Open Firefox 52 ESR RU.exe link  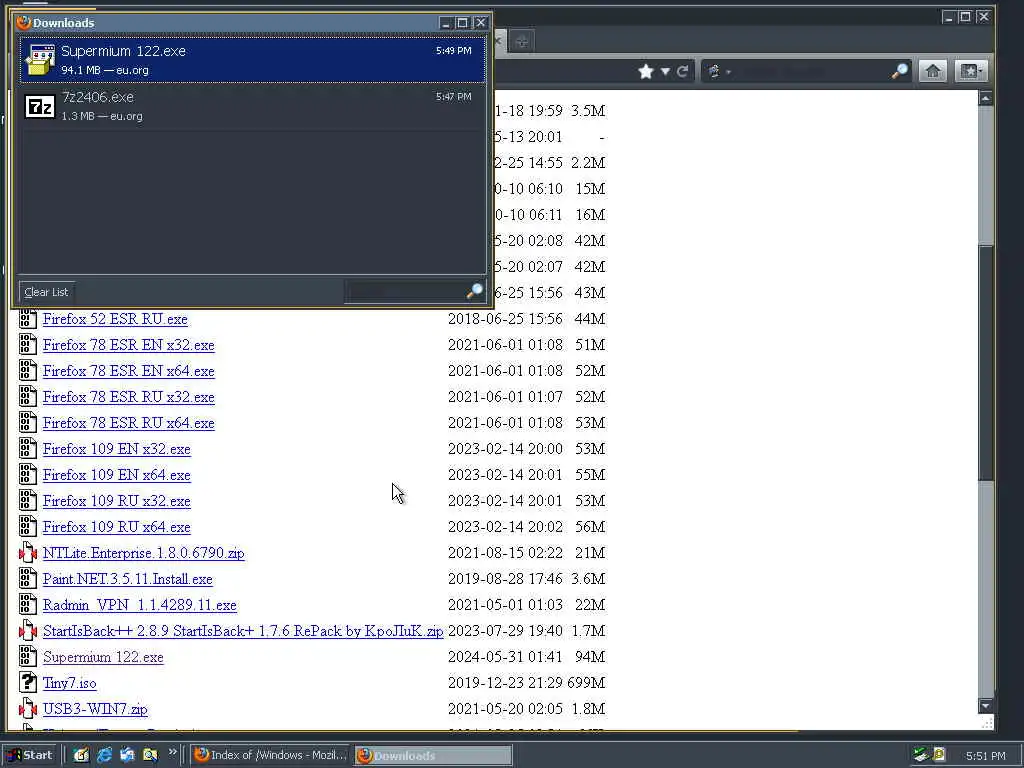115,319
